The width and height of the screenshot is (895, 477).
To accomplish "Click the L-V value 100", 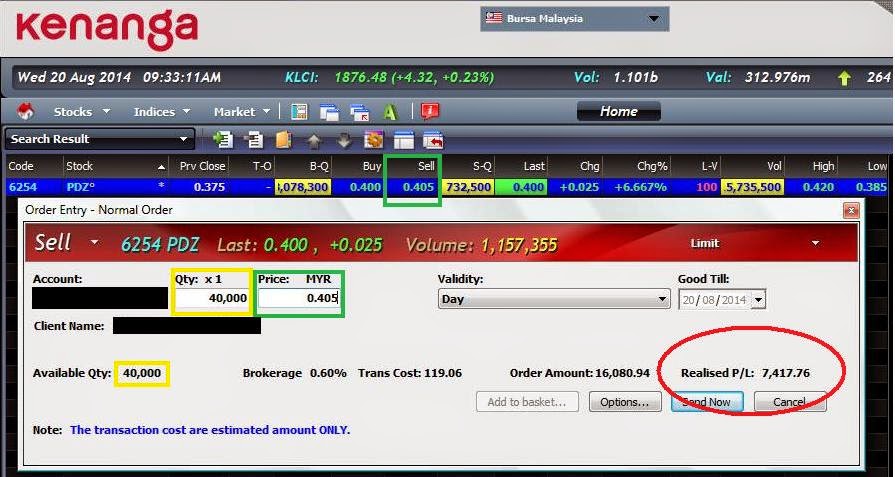I will [707, 187].
